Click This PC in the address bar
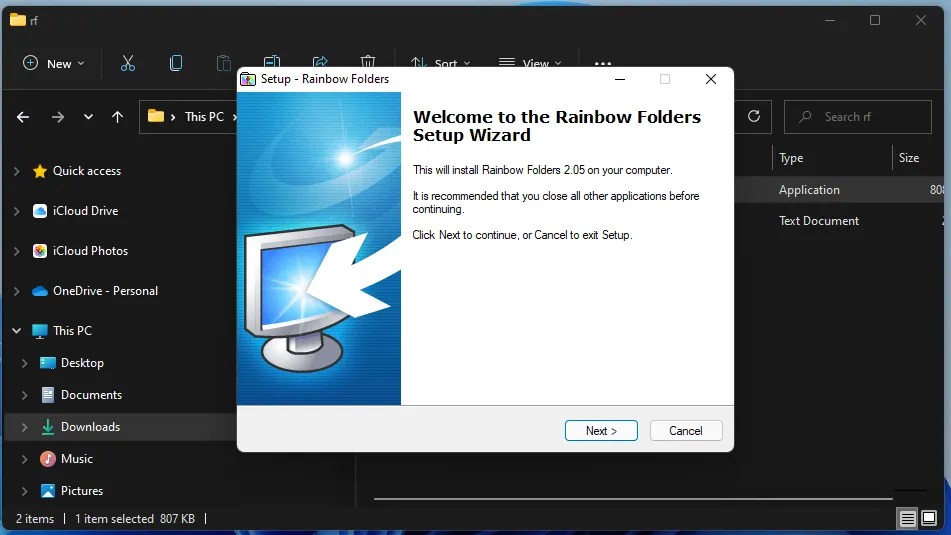Viewport: 951px width, 535px height. pos(204,116)
